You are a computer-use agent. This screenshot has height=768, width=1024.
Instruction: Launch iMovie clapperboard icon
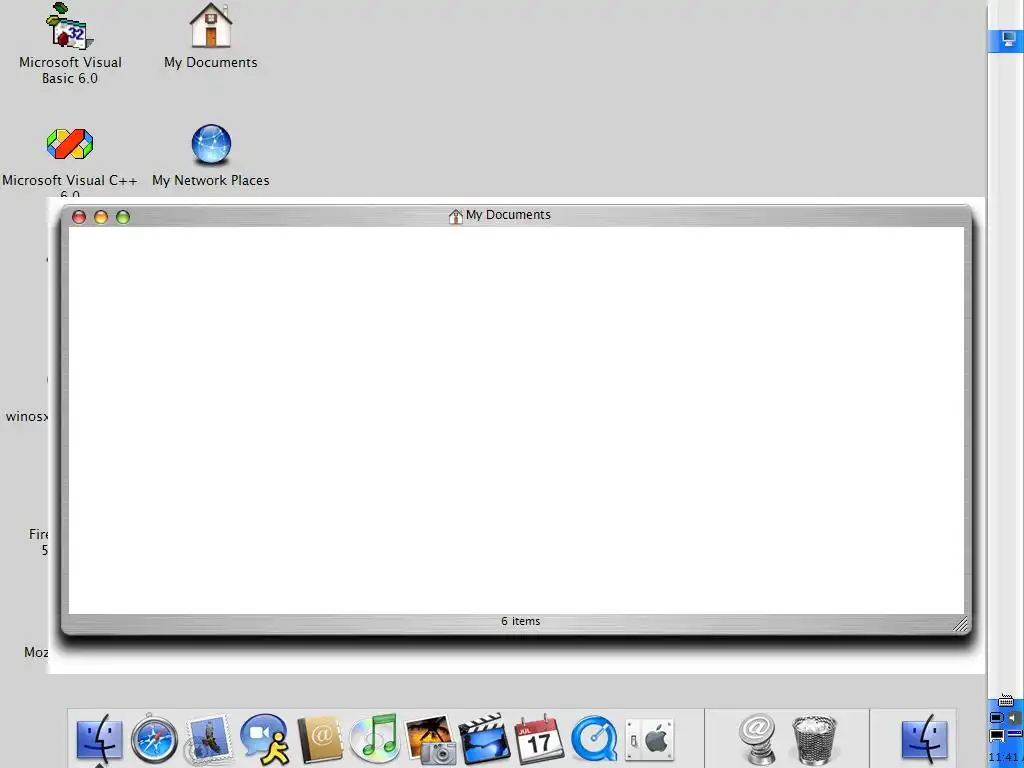coord(484,739)
